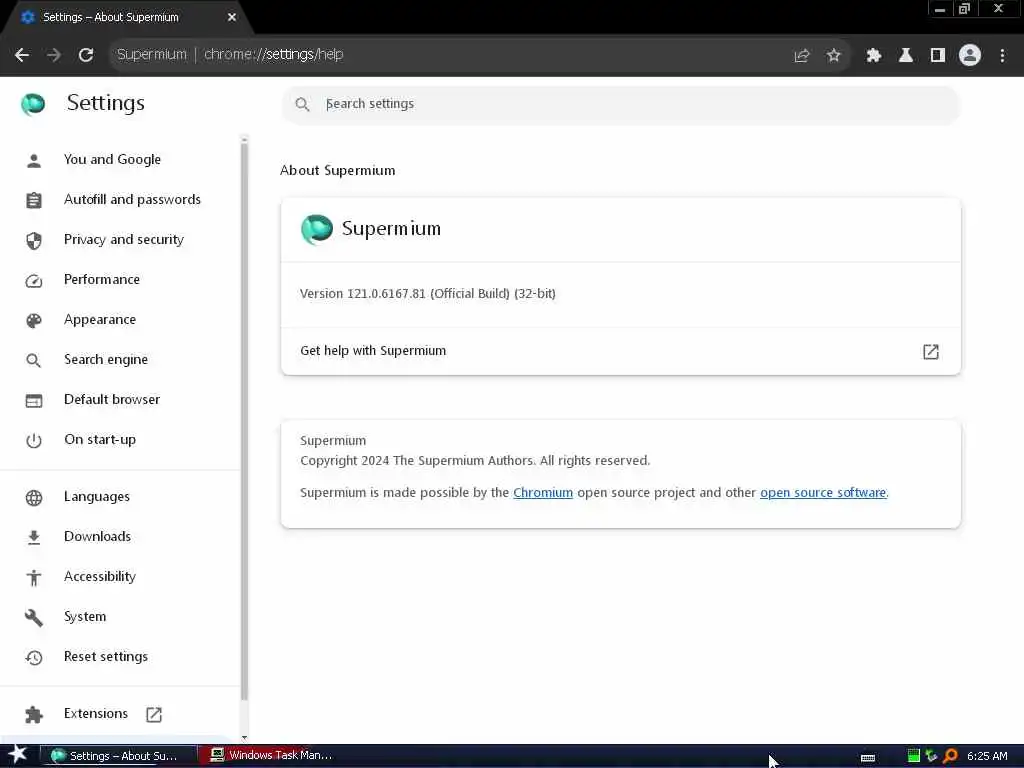This screenshot has height=768, width=1024.
Task: Click the shield icon beside Privacy and security
Action: click(x=34, y=241)
